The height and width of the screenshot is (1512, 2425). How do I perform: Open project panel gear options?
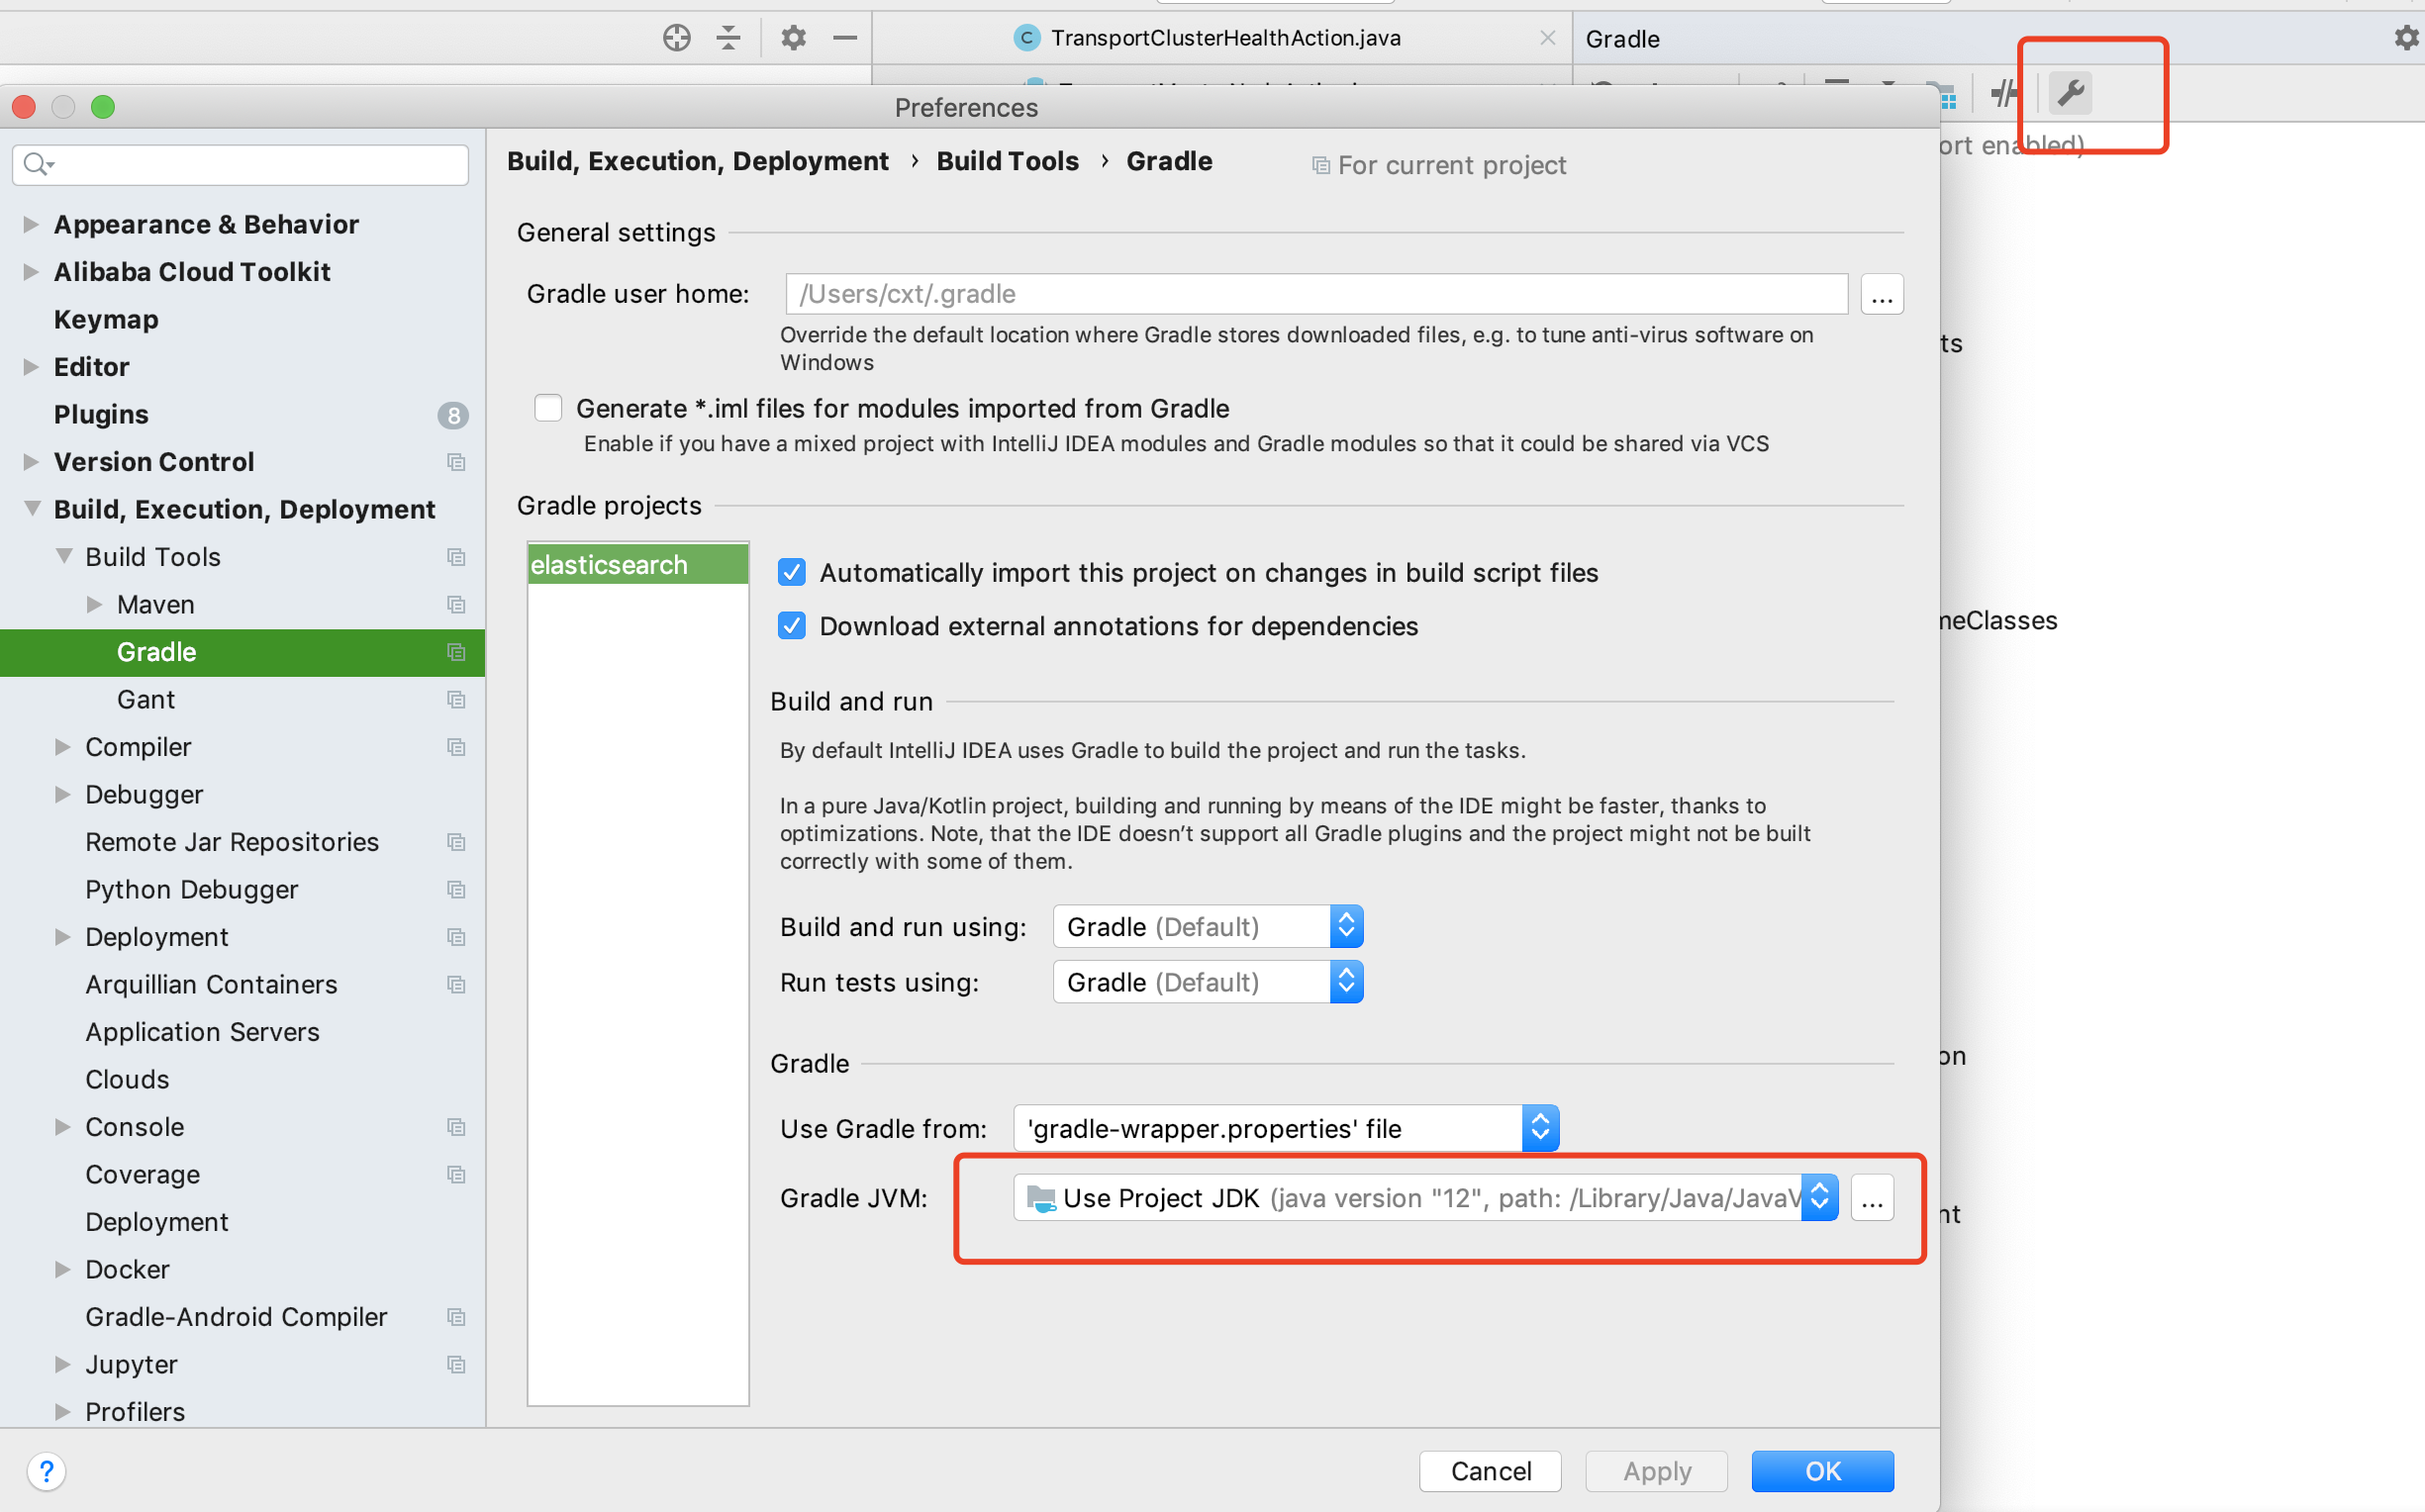(793, 38)
